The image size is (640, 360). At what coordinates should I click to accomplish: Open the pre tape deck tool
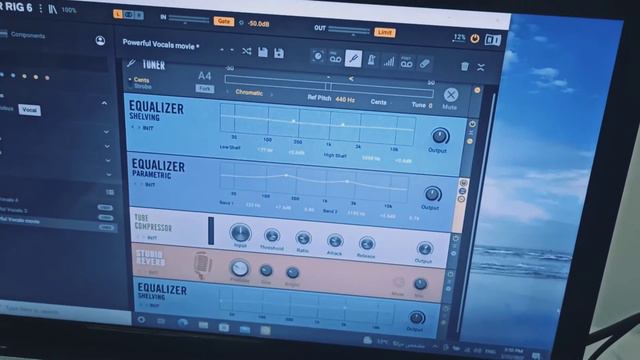coord(335,58)
